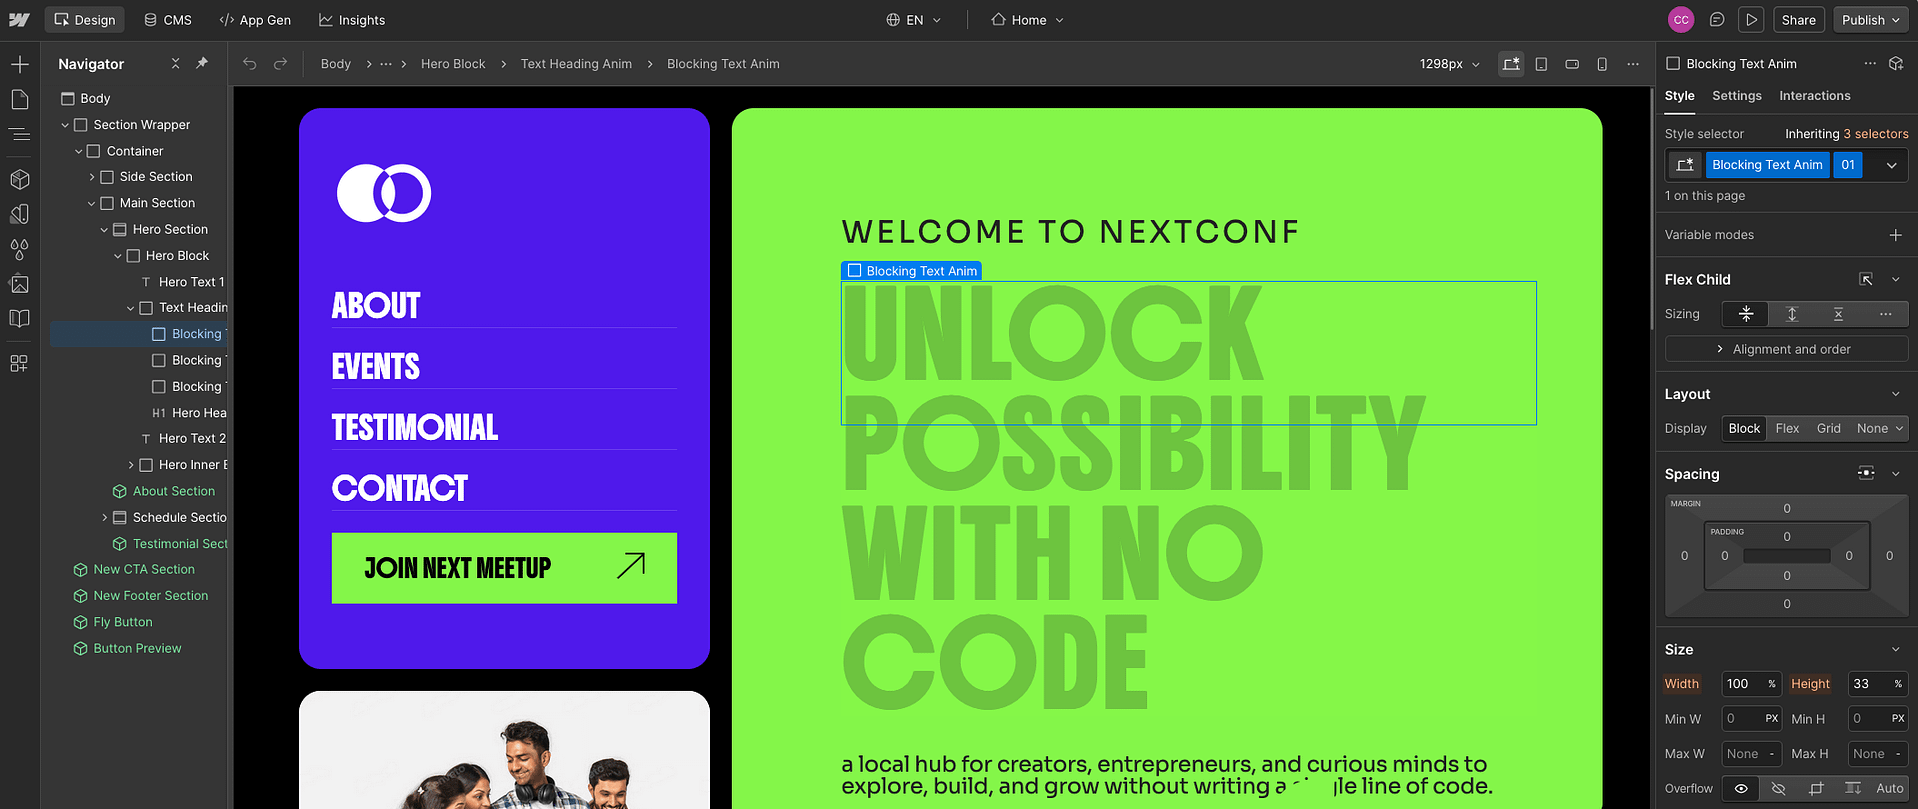
Task: Click the Redo arrow
Action: click(281, 64)
